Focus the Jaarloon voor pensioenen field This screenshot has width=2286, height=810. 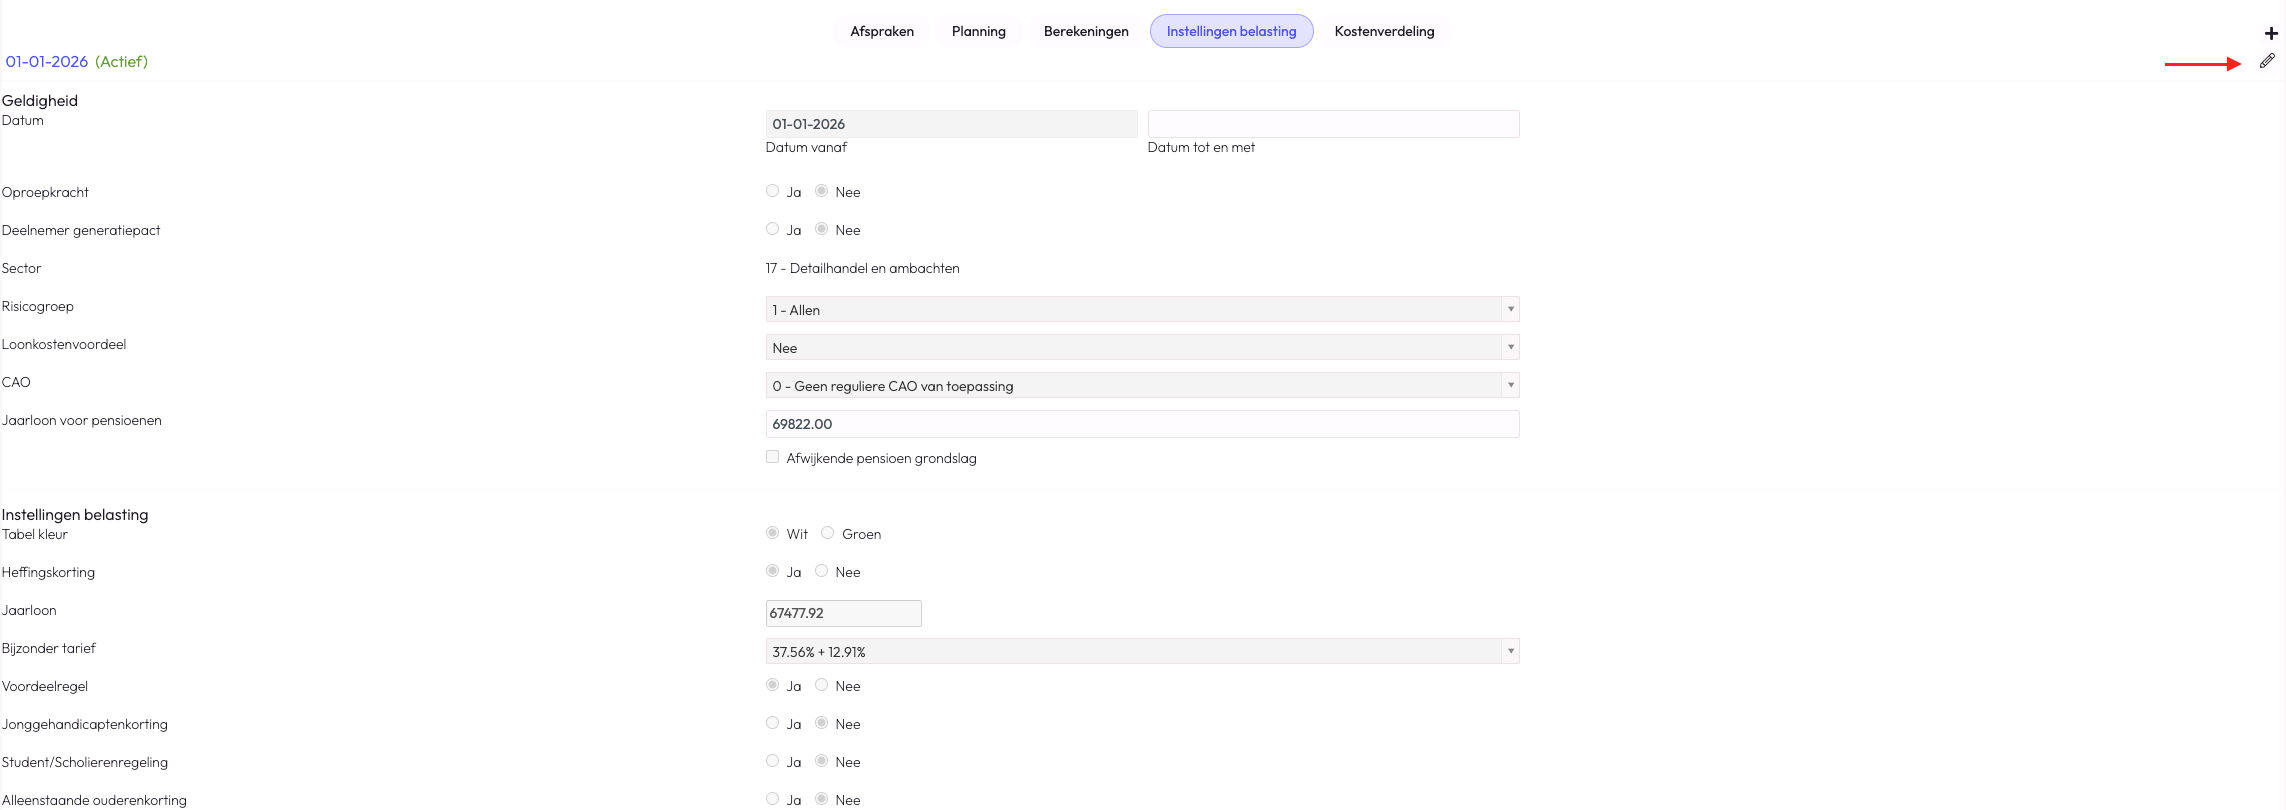(x=1142, y=424)
